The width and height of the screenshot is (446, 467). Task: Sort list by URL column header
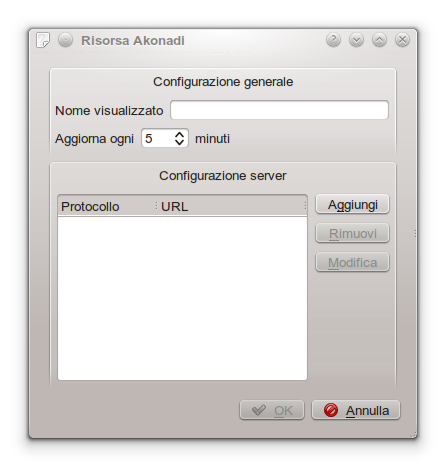click(x=232, y=206)
